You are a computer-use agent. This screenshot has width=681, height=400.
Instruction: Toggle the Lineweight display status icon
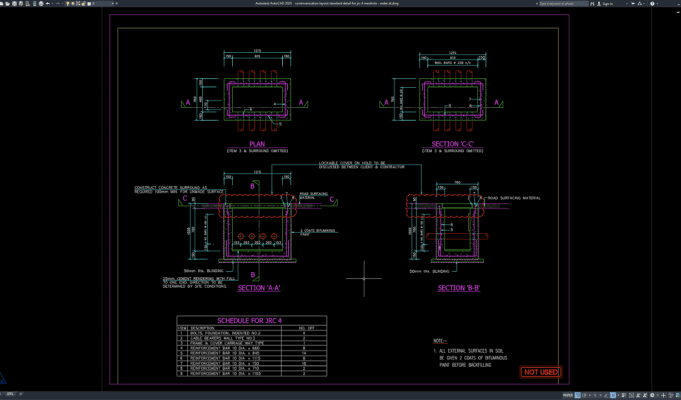coord(624,395)
